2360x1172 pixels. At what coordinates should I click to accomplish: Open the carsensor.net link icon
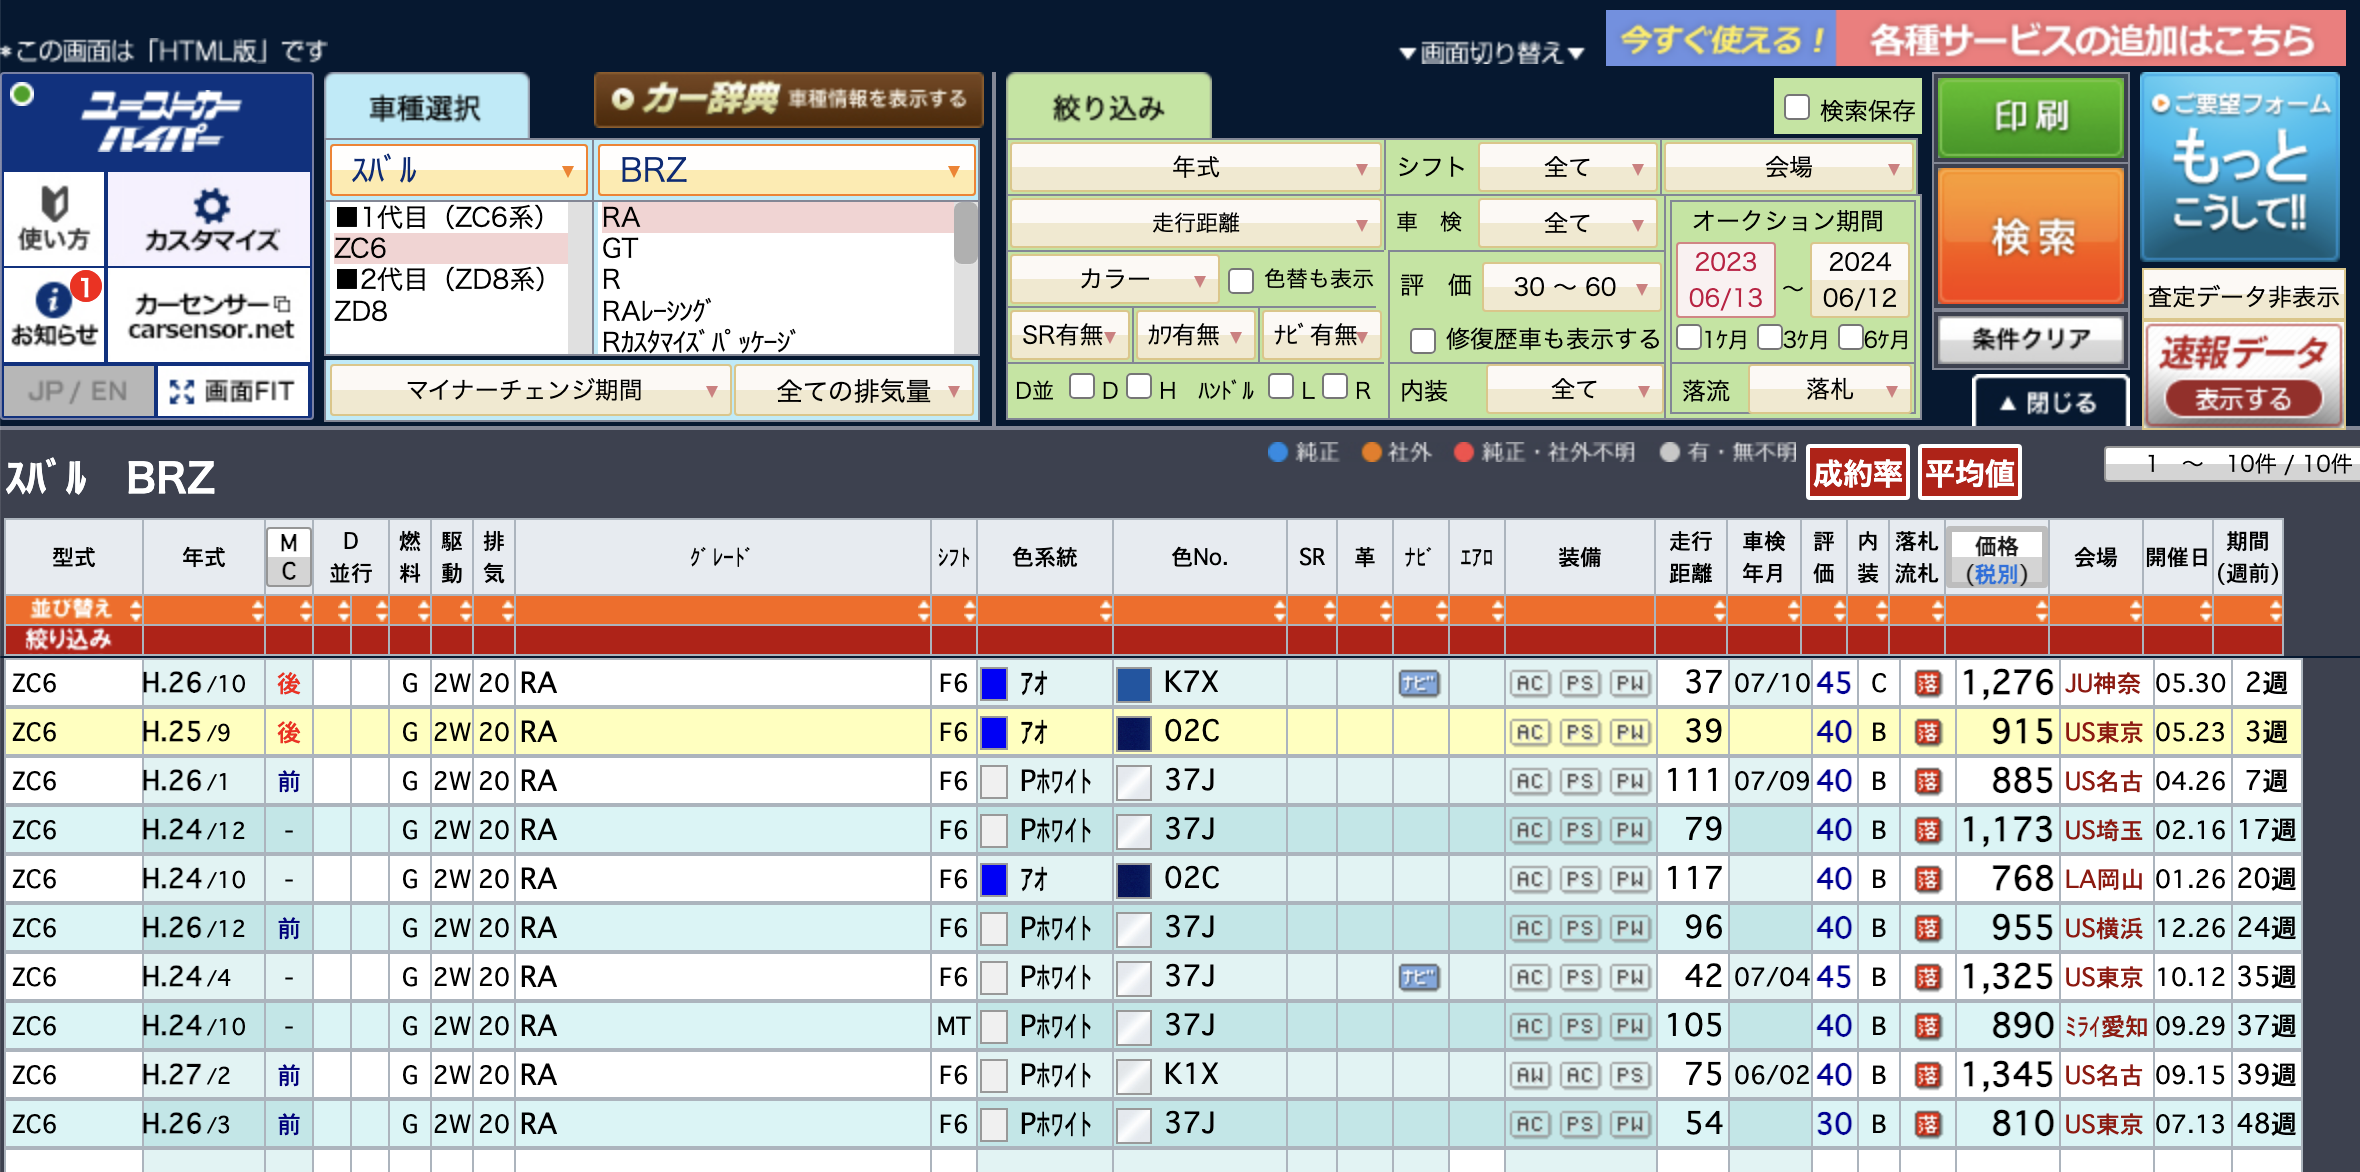pyautogui.click(x=211, y=314)
